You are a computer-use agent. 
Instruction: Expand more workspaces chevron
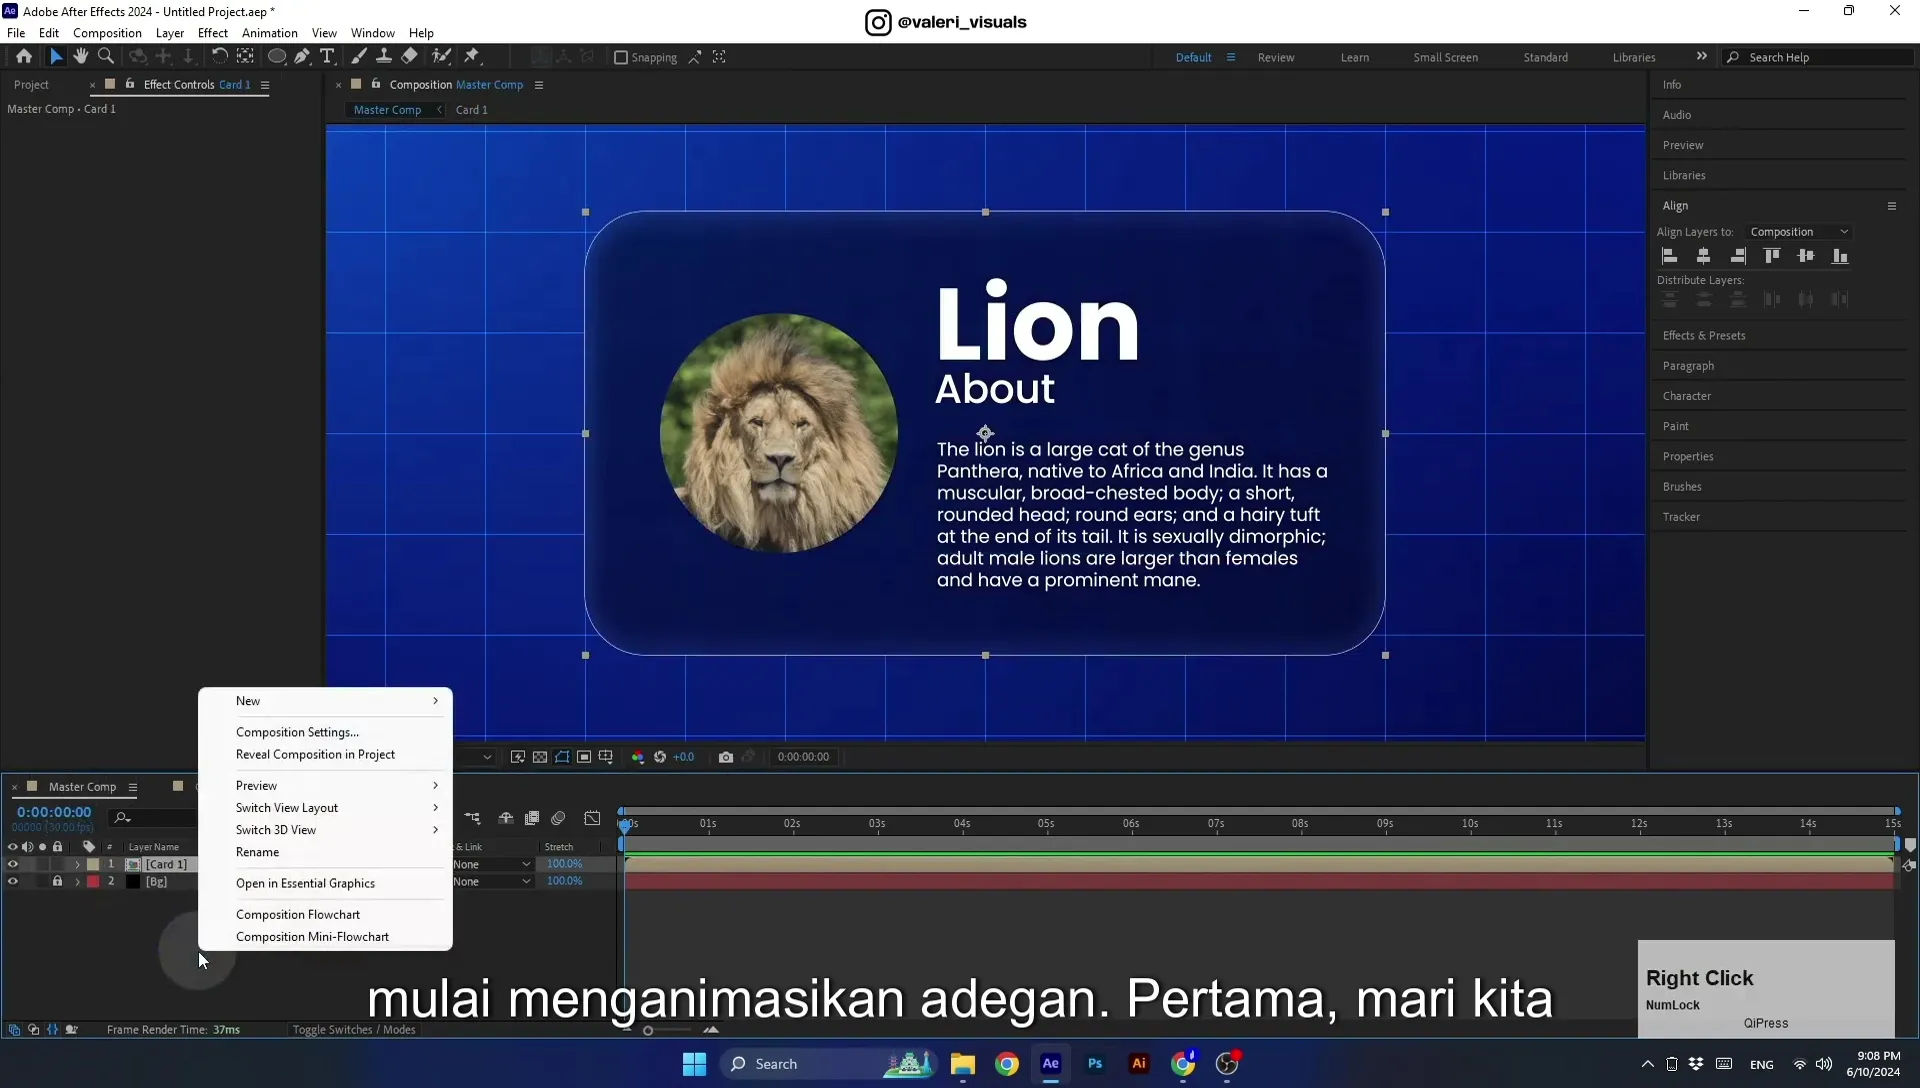(x=1701, y=57)
